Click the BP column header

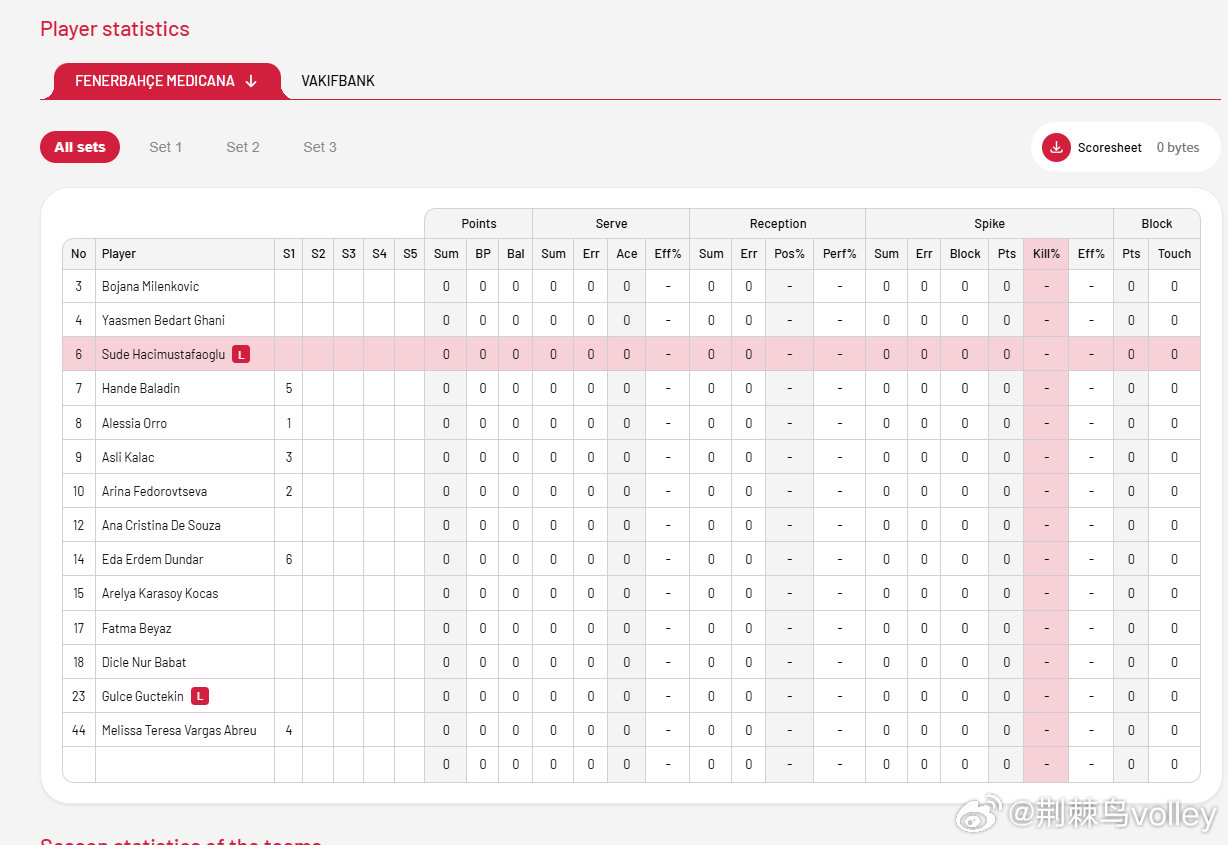coord(483,254)
